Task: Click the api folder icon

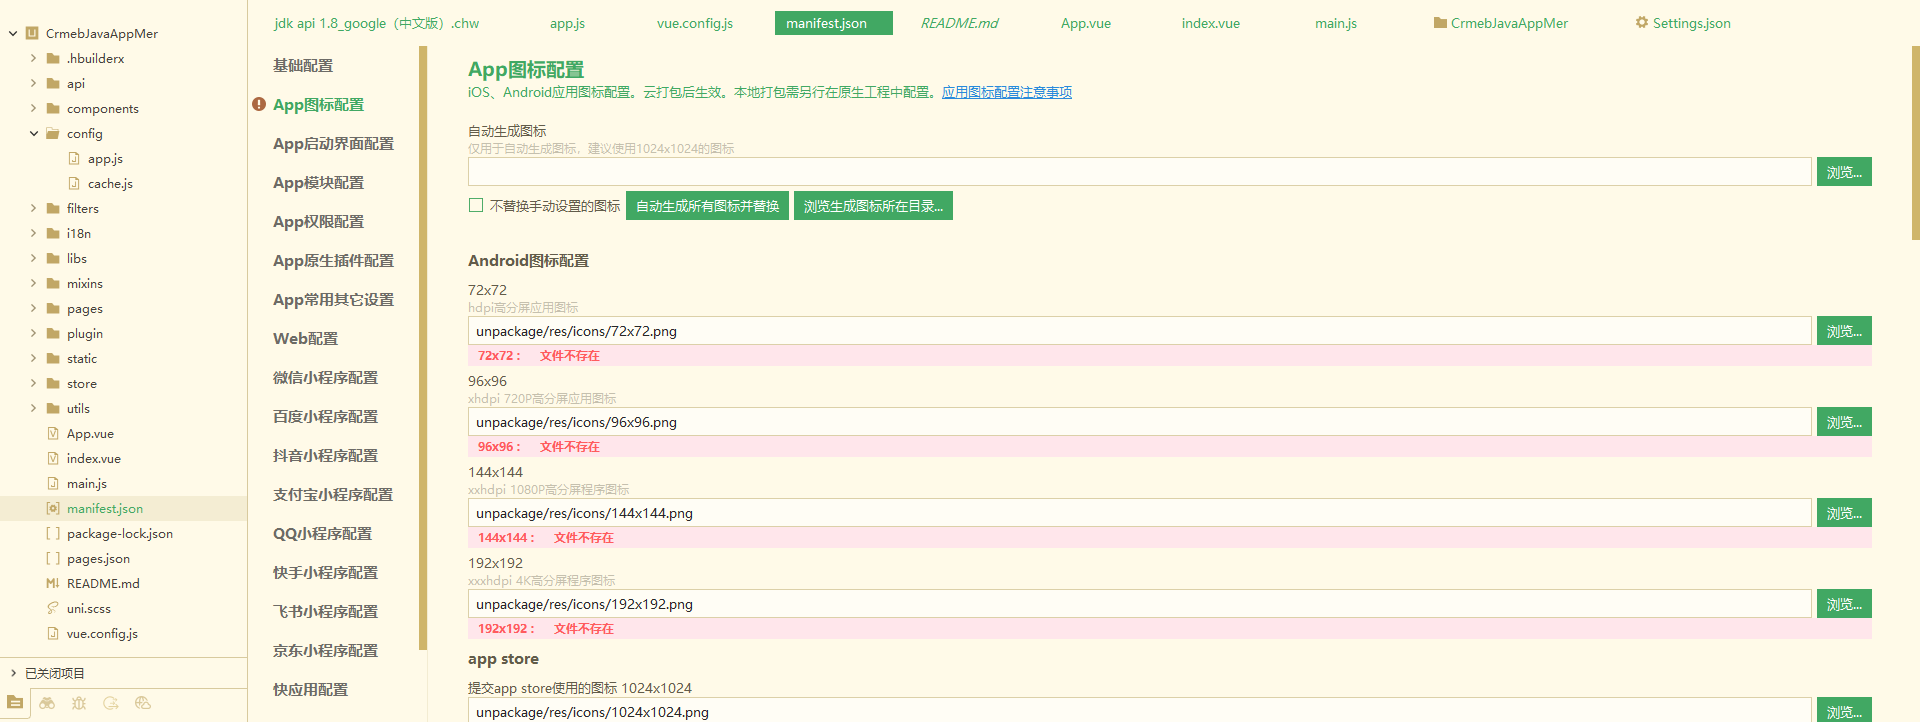Action: [x=54, y=83]
